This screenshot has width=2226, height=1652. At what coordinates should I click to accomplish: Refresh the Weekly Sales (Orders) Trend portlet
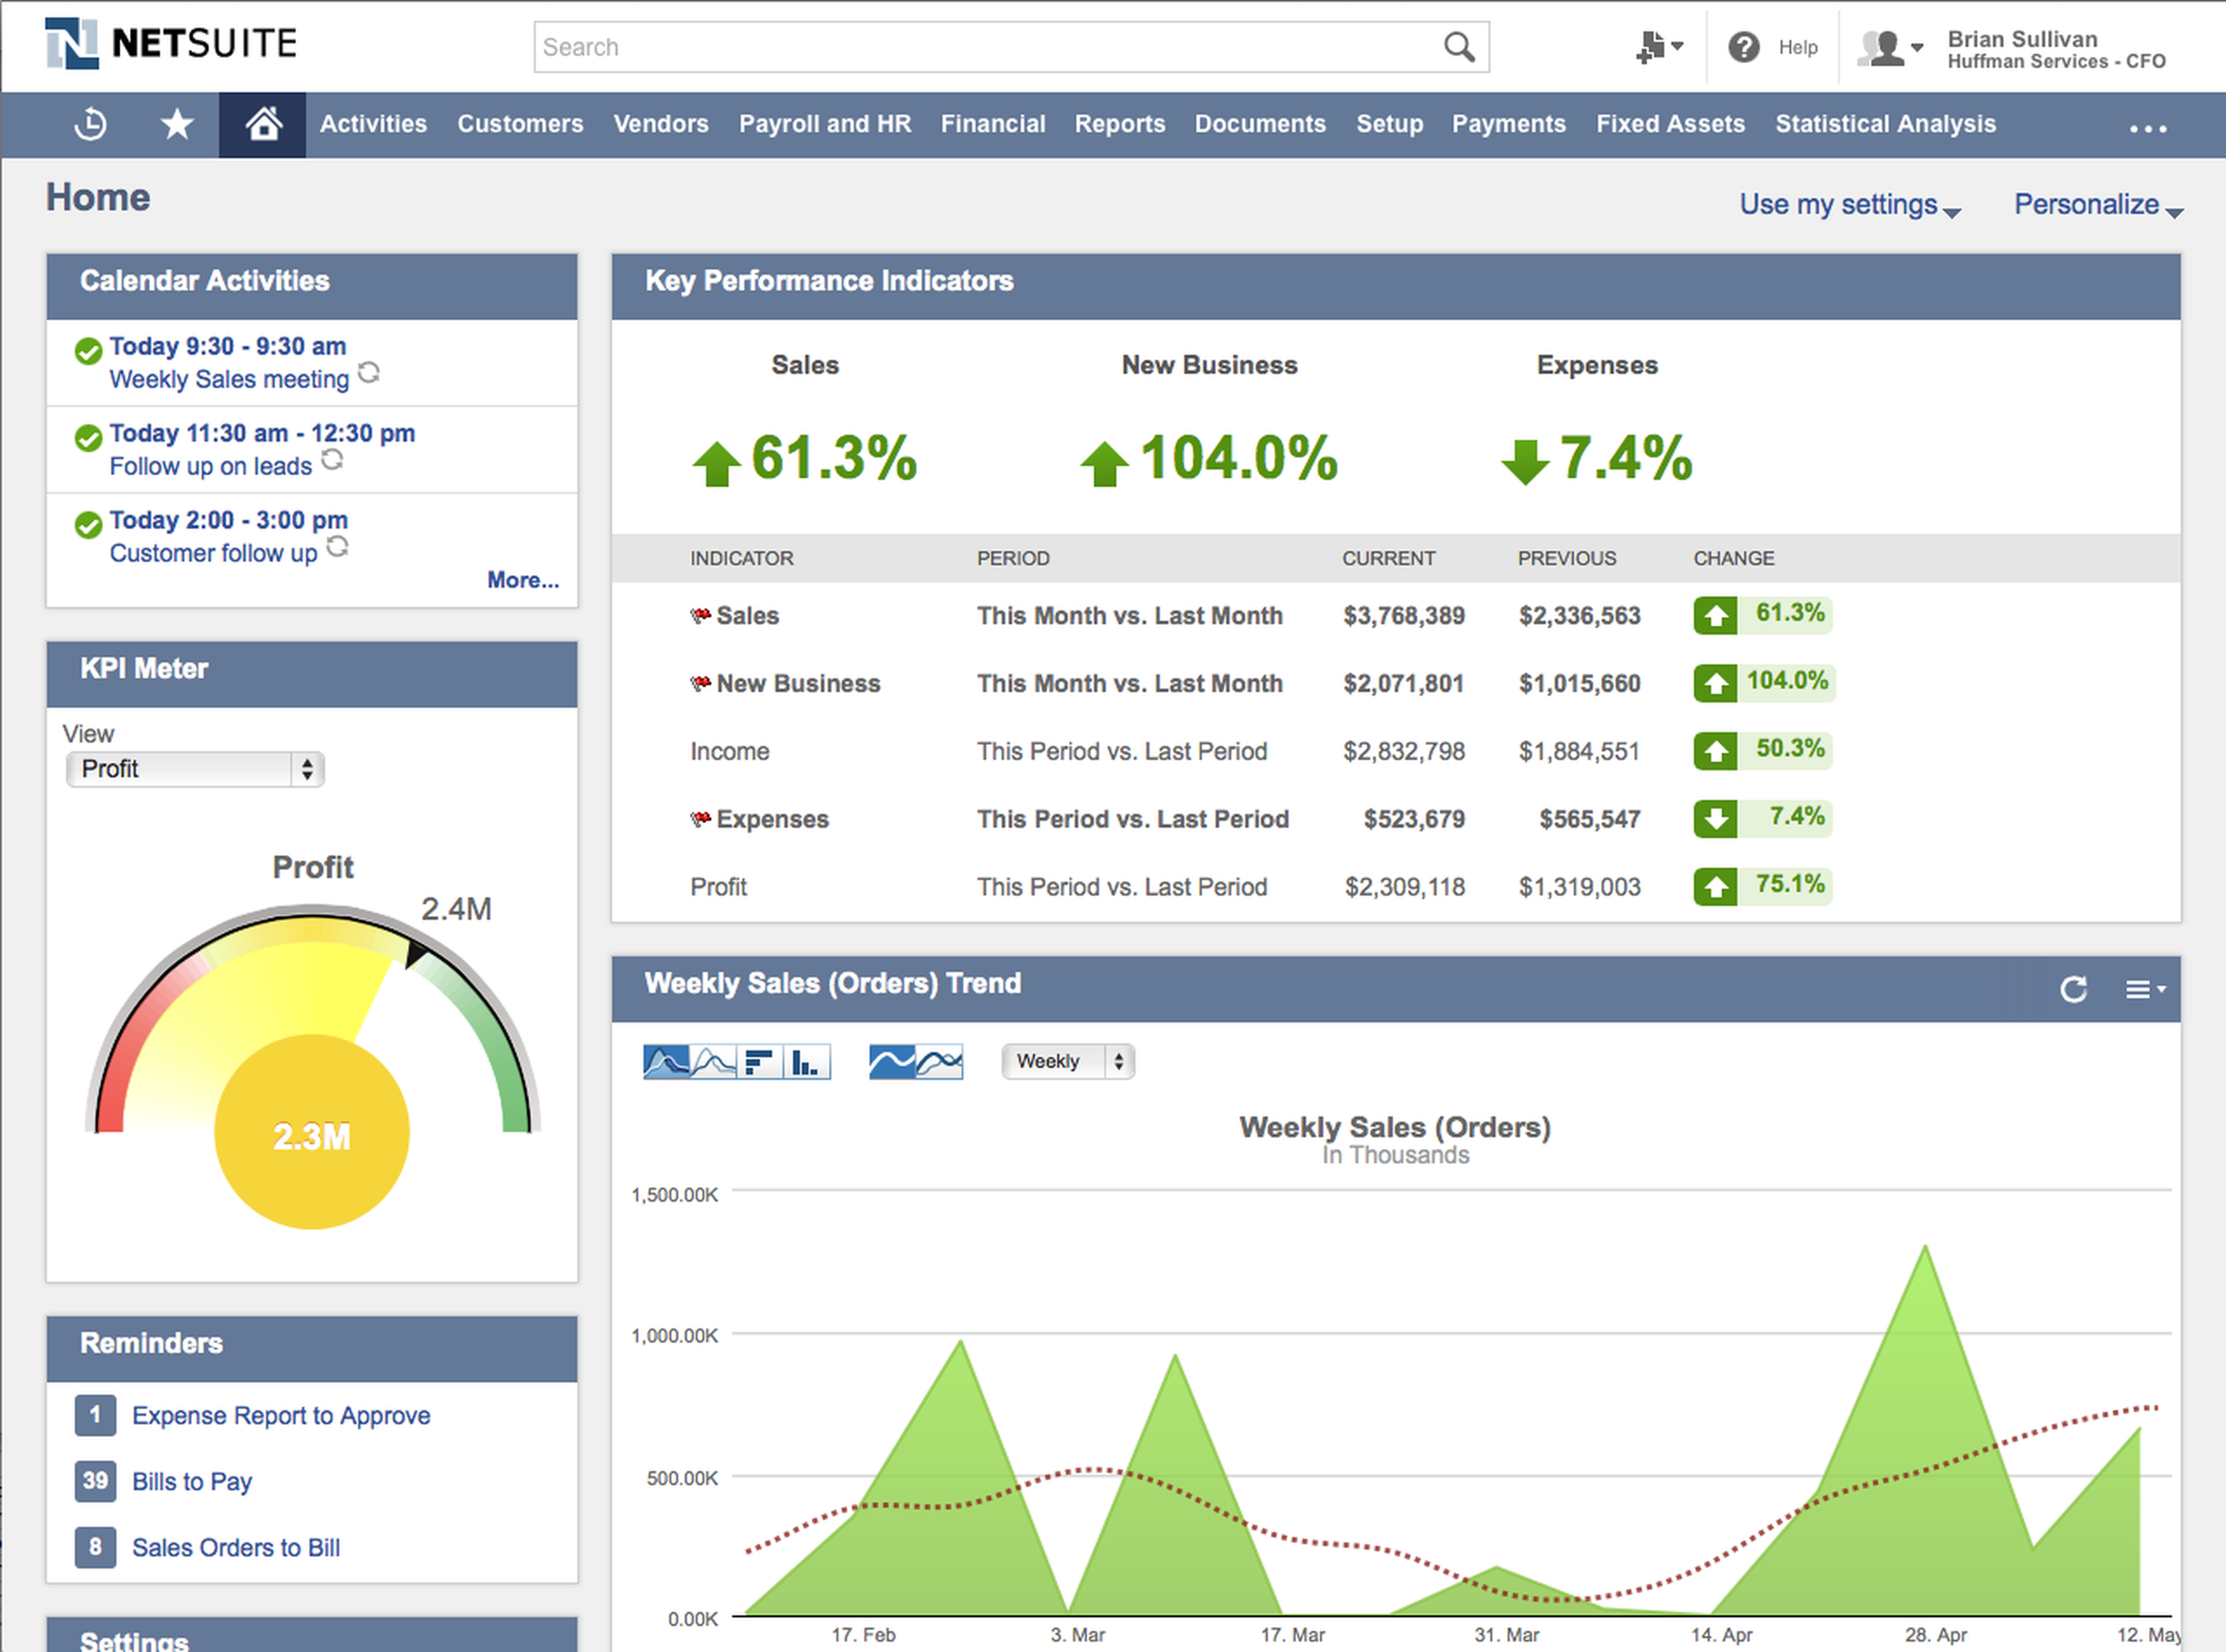[x=2074, y=990]
